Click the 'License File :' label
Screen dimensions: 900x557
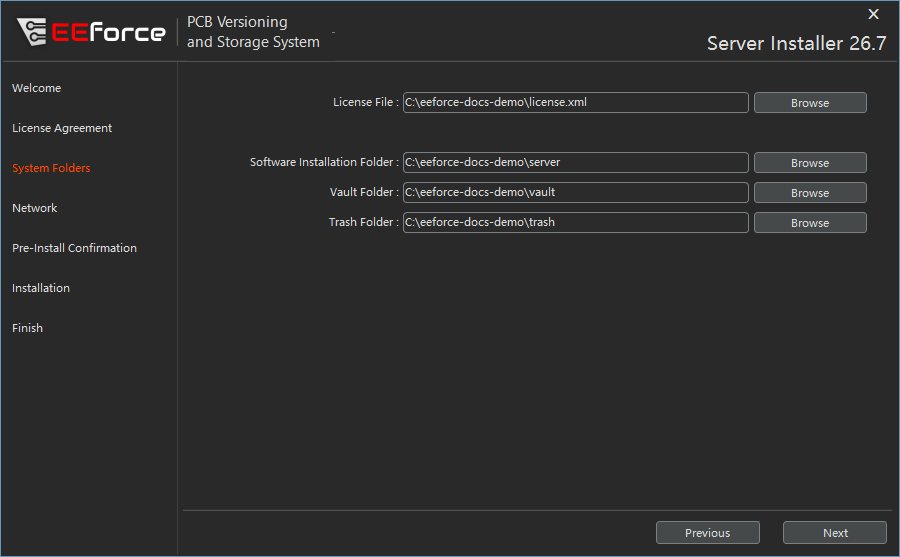tap(366, 102)
